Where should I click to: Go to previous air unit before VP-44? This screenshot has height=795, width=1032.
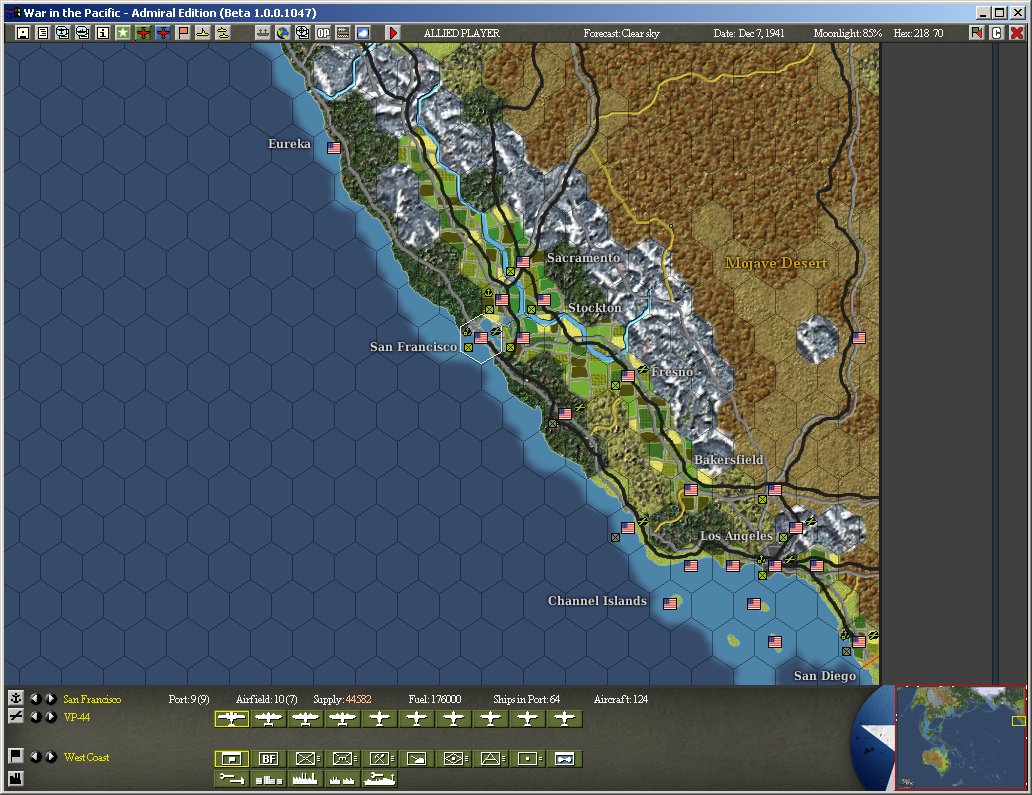tap(36, 717)
